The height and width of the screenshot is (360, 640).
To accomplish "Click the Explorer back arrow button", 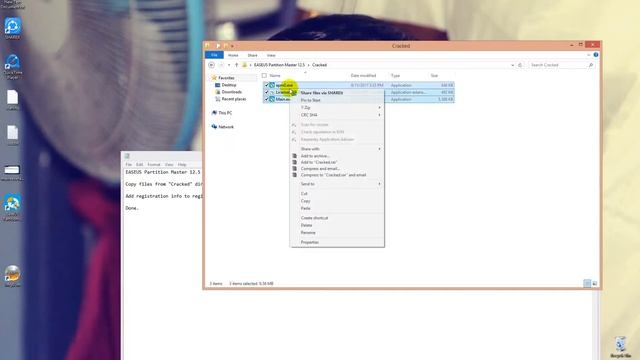I will [211, 65].
